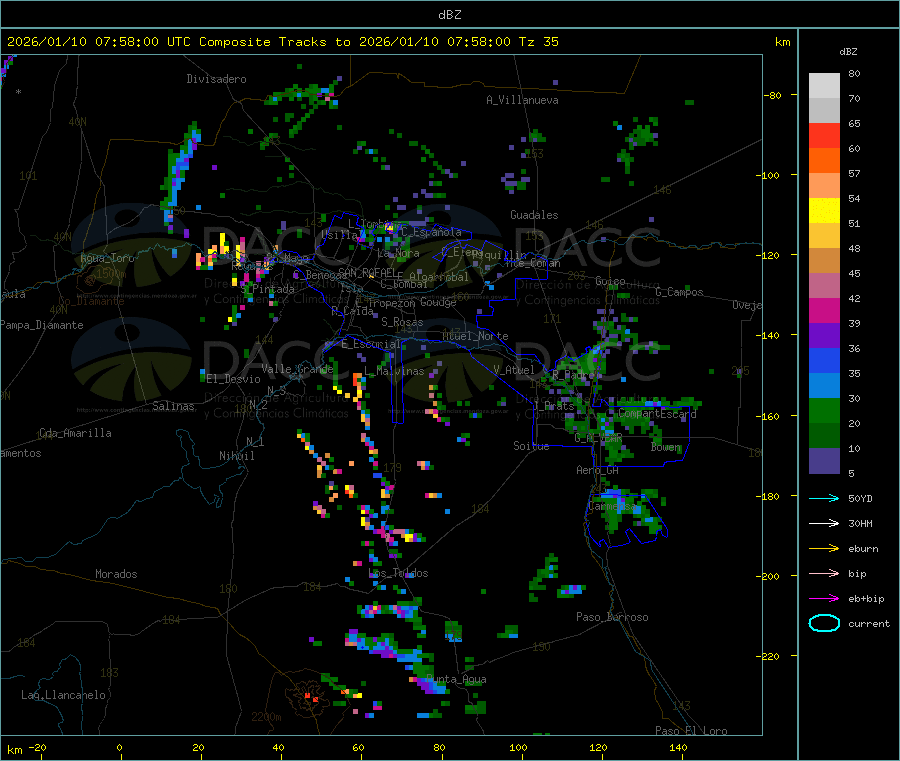Click the 36 dBZ blue swatch
This screenshot has width=900, height=761.
coord(824,360)
